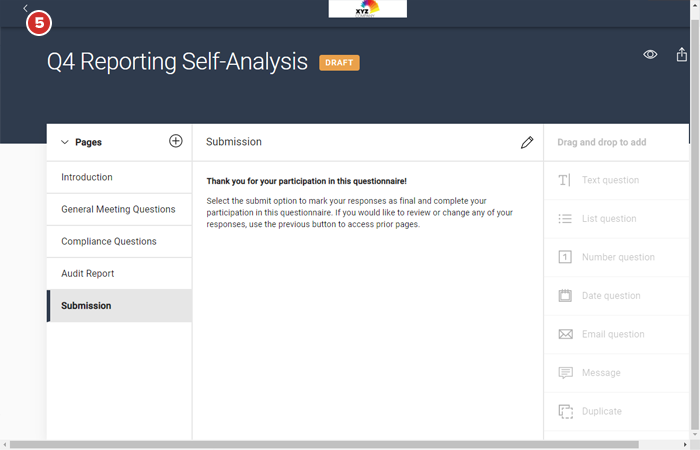Go back using the top-left arrow
The width and height of the screenshot is (700, 450).
click(25, 8)
